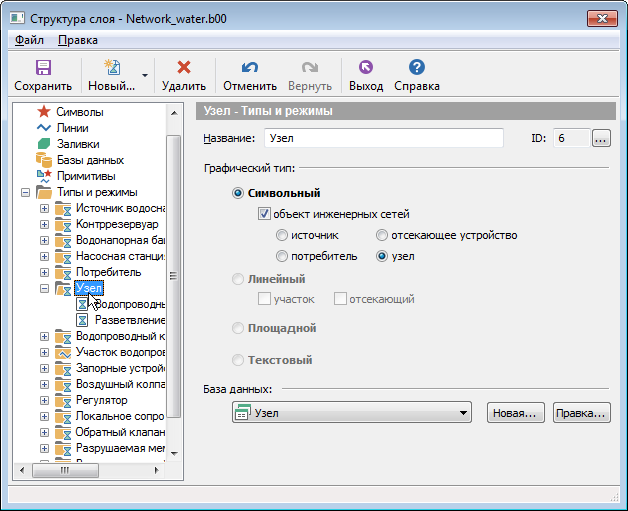Open the Файл menu
This screenshot has height=511, width=628.
pos(29,40)
